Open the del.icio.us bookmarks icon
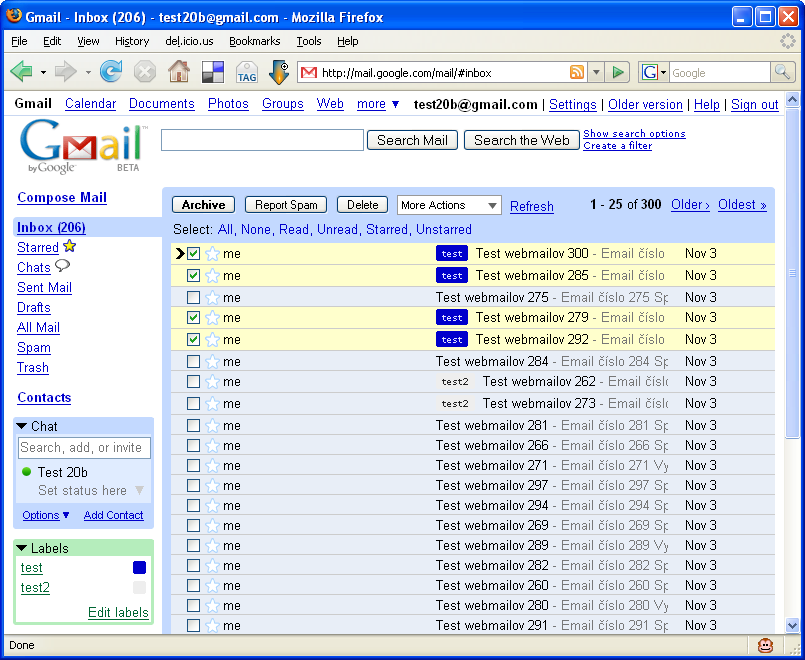This screenshot has width=805, height=660. click(x=213, y=72)
